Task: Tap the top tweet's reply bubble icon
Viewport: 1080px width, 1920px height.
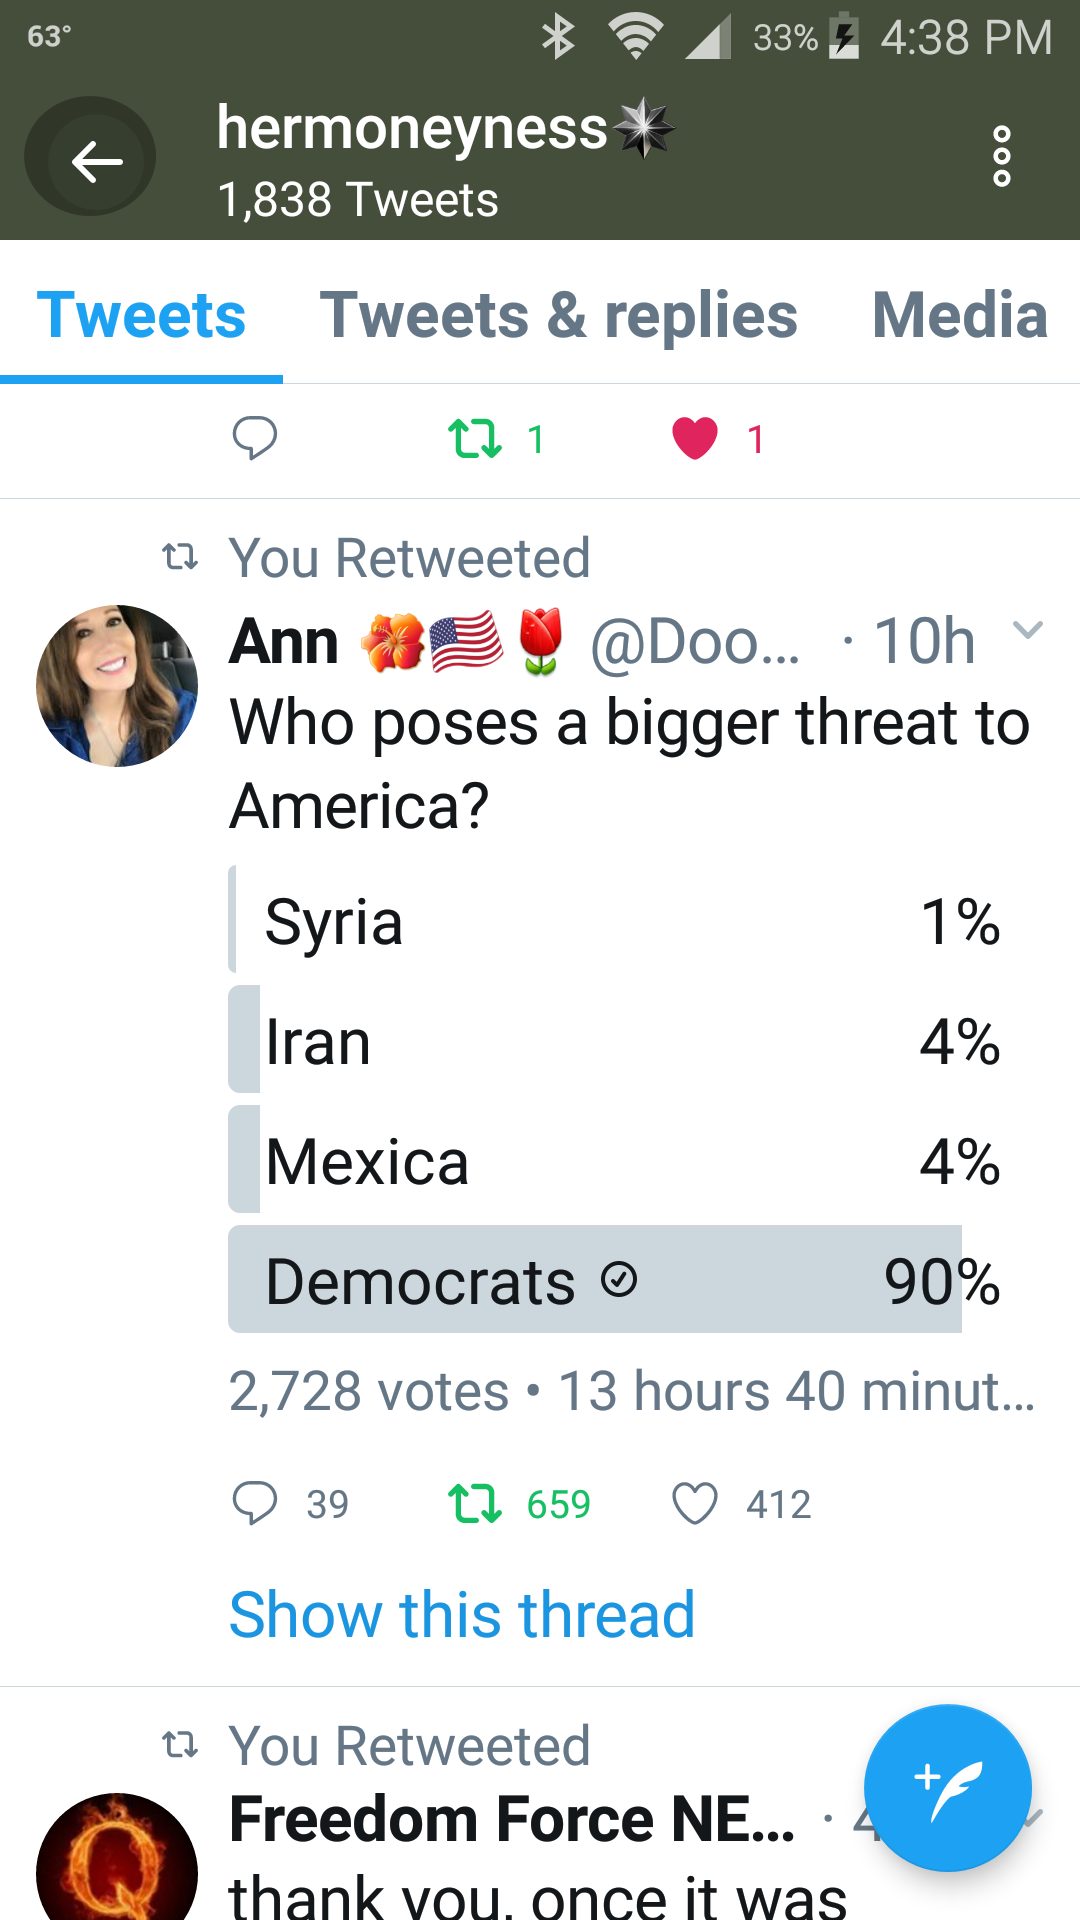Action: pos(255,438)
